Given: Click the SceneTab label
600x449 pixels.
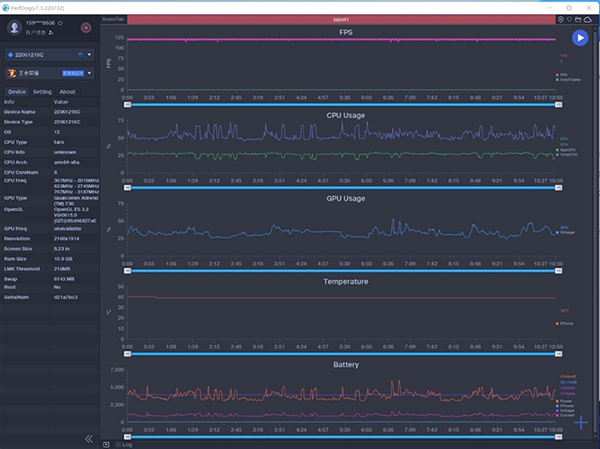Looking at the screenshot, I should click(x=114, y=19).
